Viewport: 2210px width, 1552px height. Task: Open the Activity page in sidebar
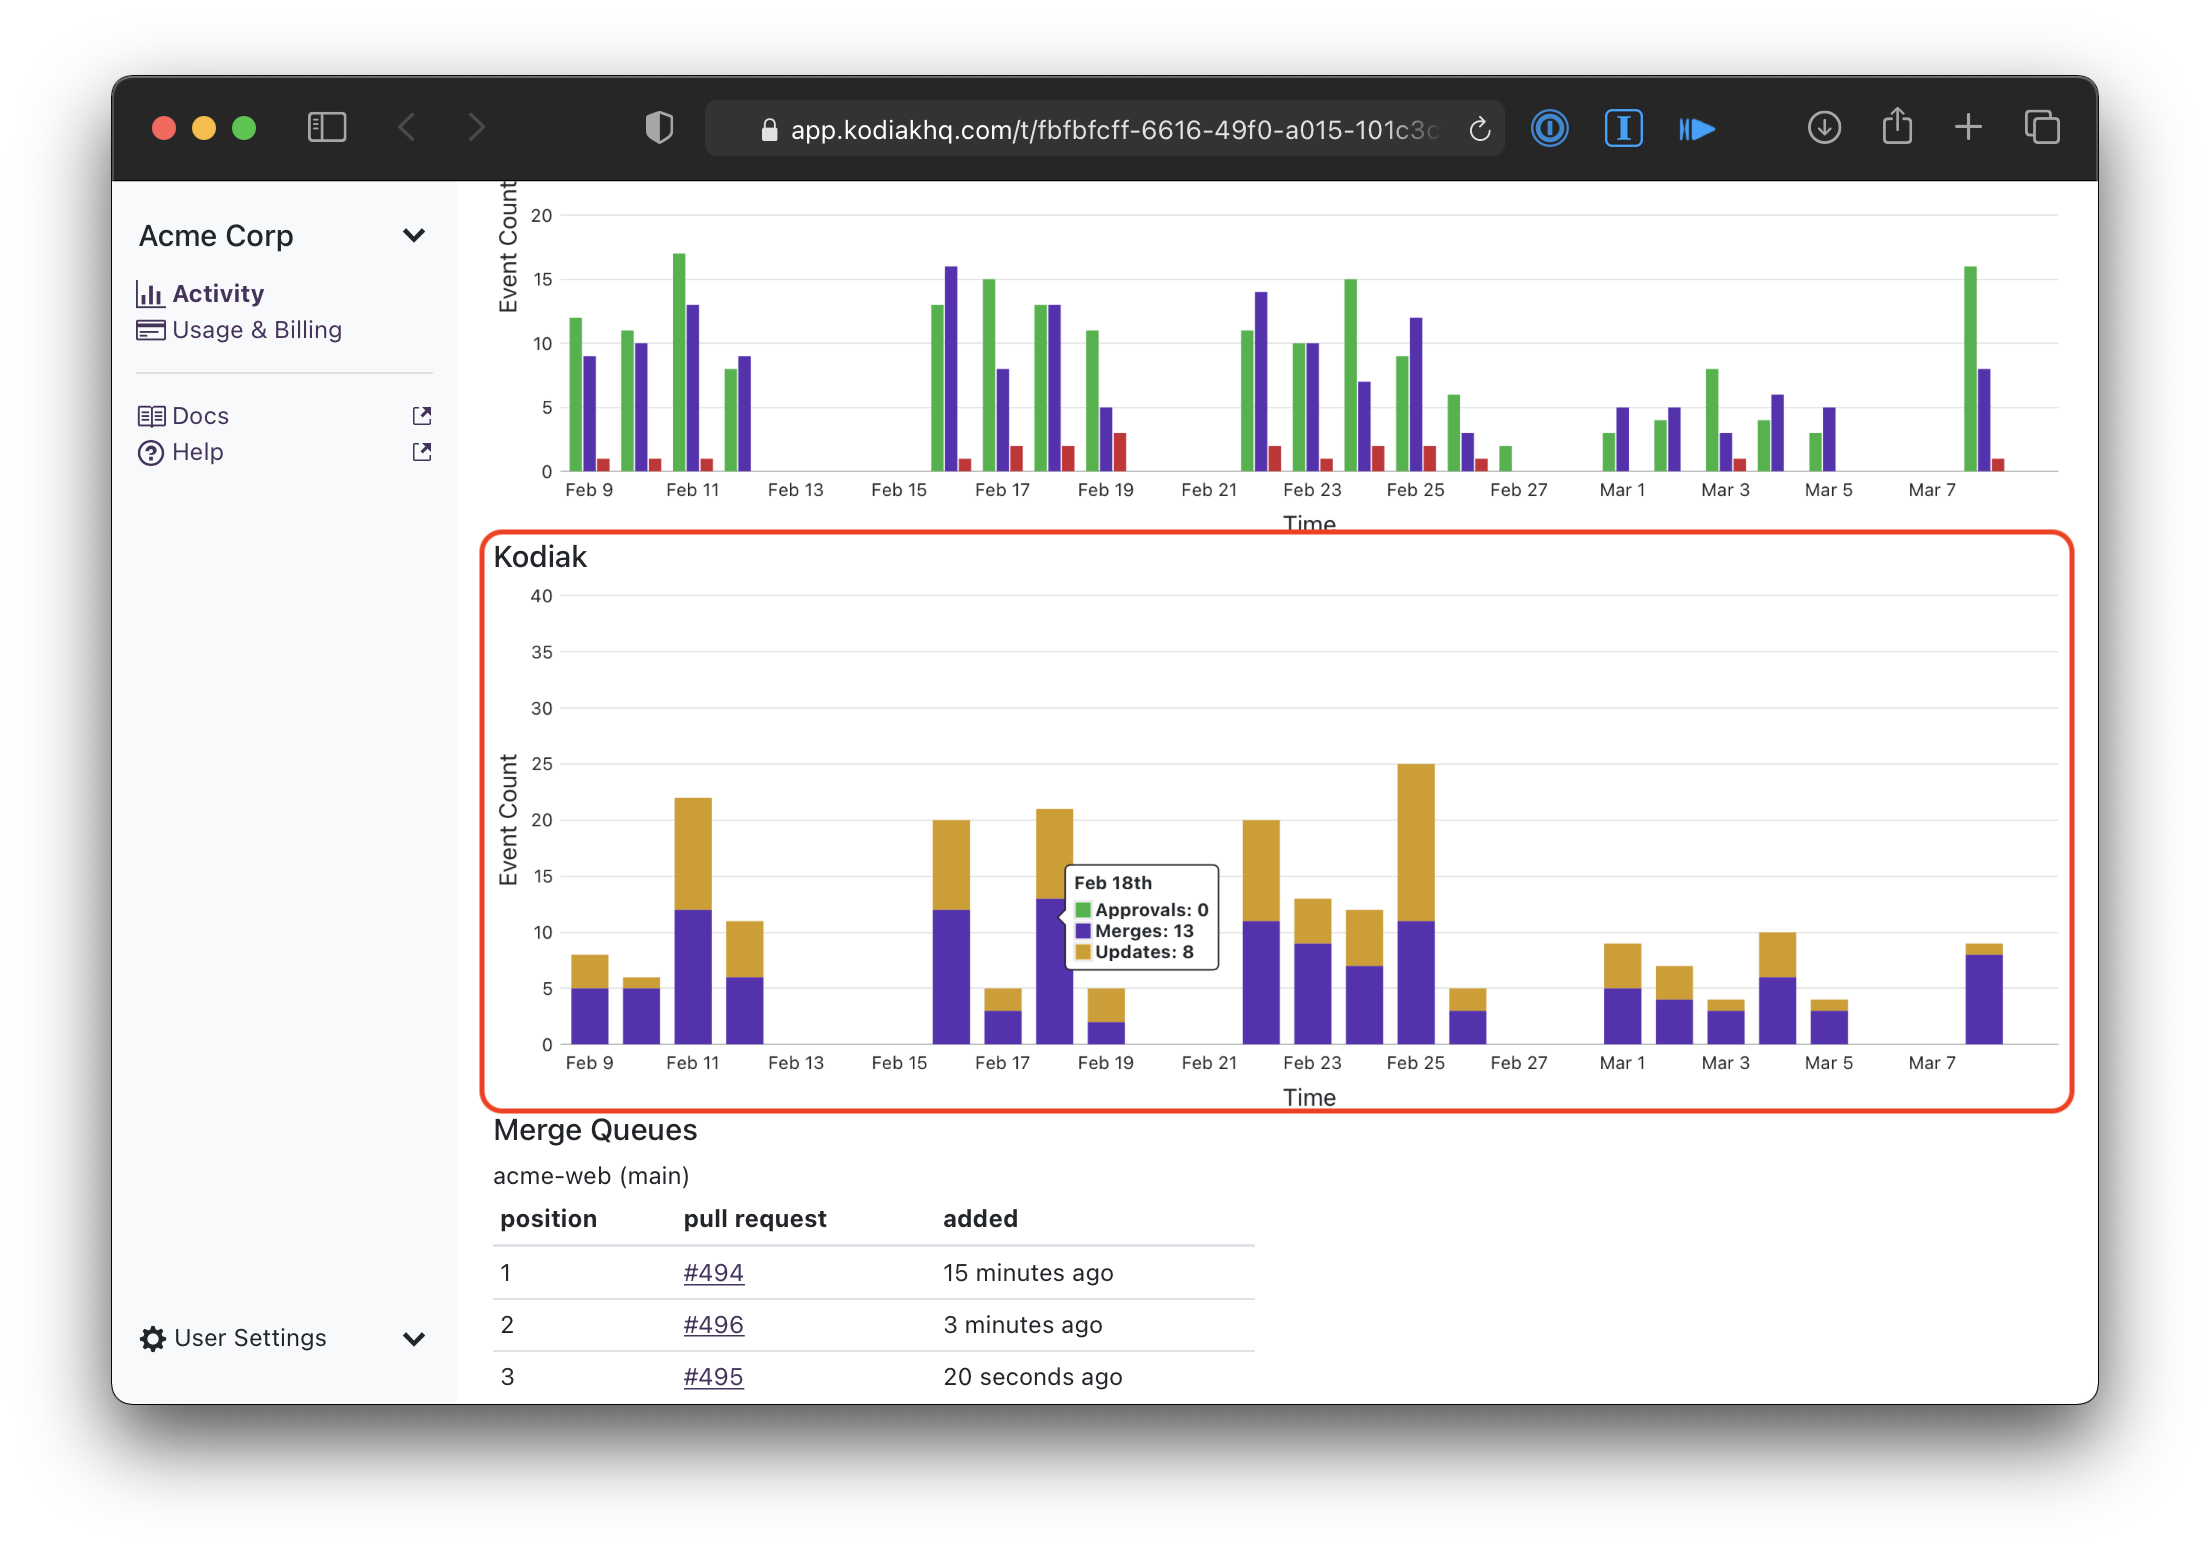coord(217,294)
